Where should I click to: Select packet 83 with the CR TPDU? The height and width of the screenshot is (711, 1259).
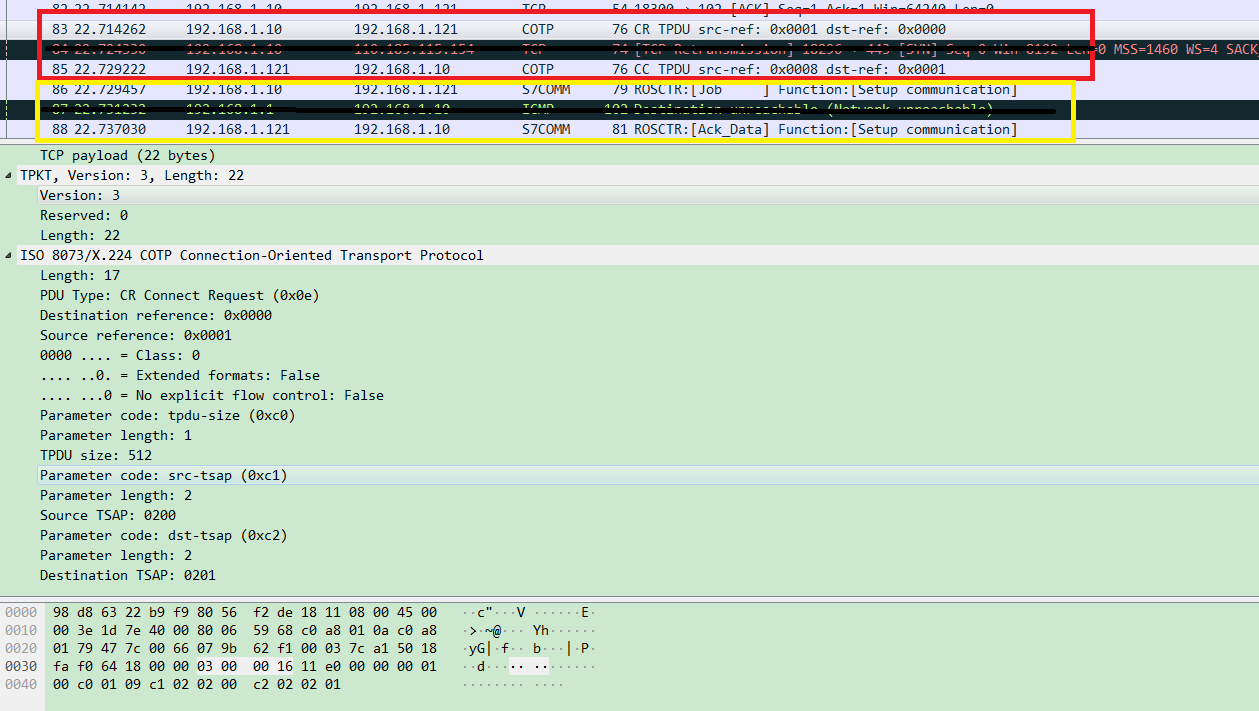point(300,29)
